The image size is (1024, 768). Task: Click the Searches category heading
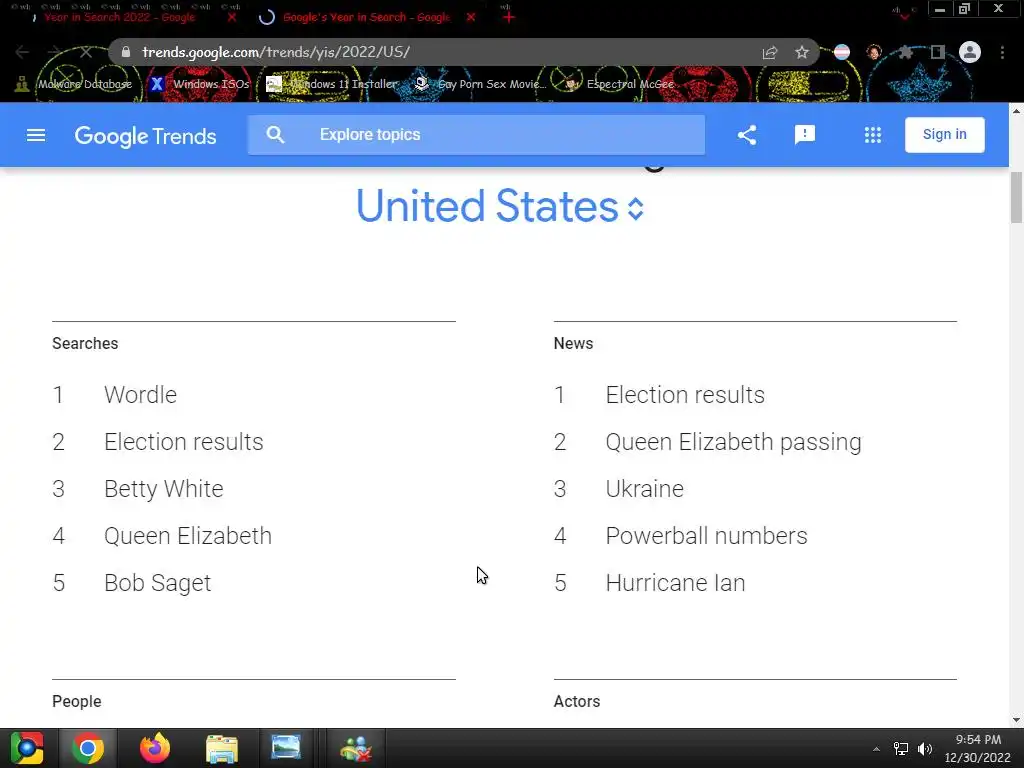pyautogui.click(x=85, y=344)
